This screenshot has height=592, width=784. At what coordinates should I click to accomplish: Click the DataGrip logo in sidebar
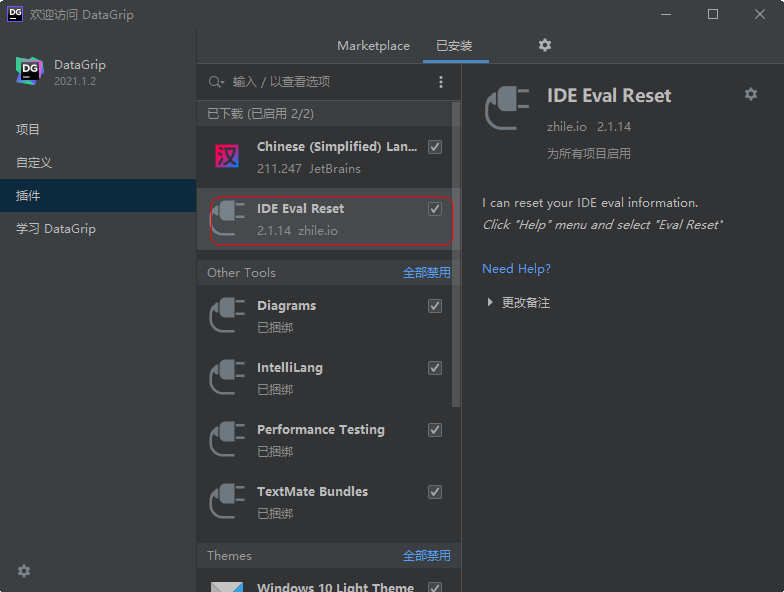pyautogui.click(x=29, y=71)
